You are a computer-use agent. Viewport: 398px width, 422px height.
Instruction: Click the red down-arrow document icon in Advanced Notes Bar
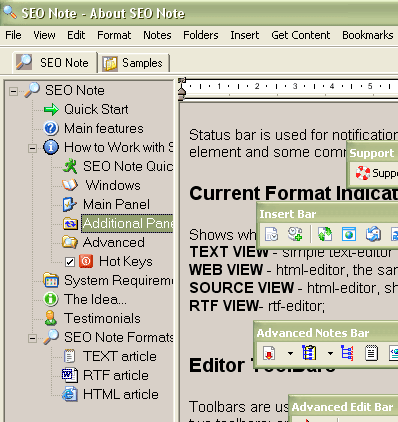click(269, 353)
